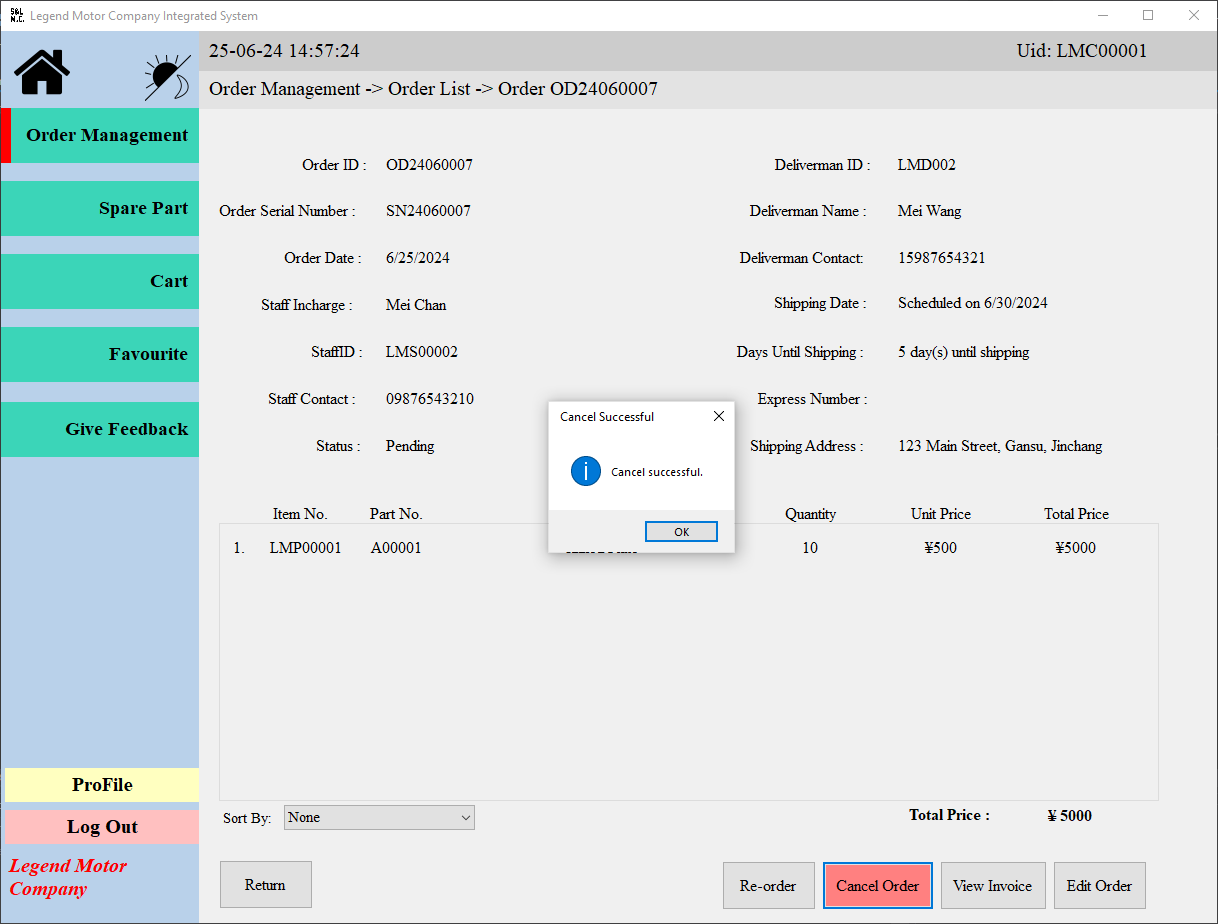Viewport: 1218px width, 924px height.
Task: Toggle the day/night theme icon
Action: [x=166, y=77]
